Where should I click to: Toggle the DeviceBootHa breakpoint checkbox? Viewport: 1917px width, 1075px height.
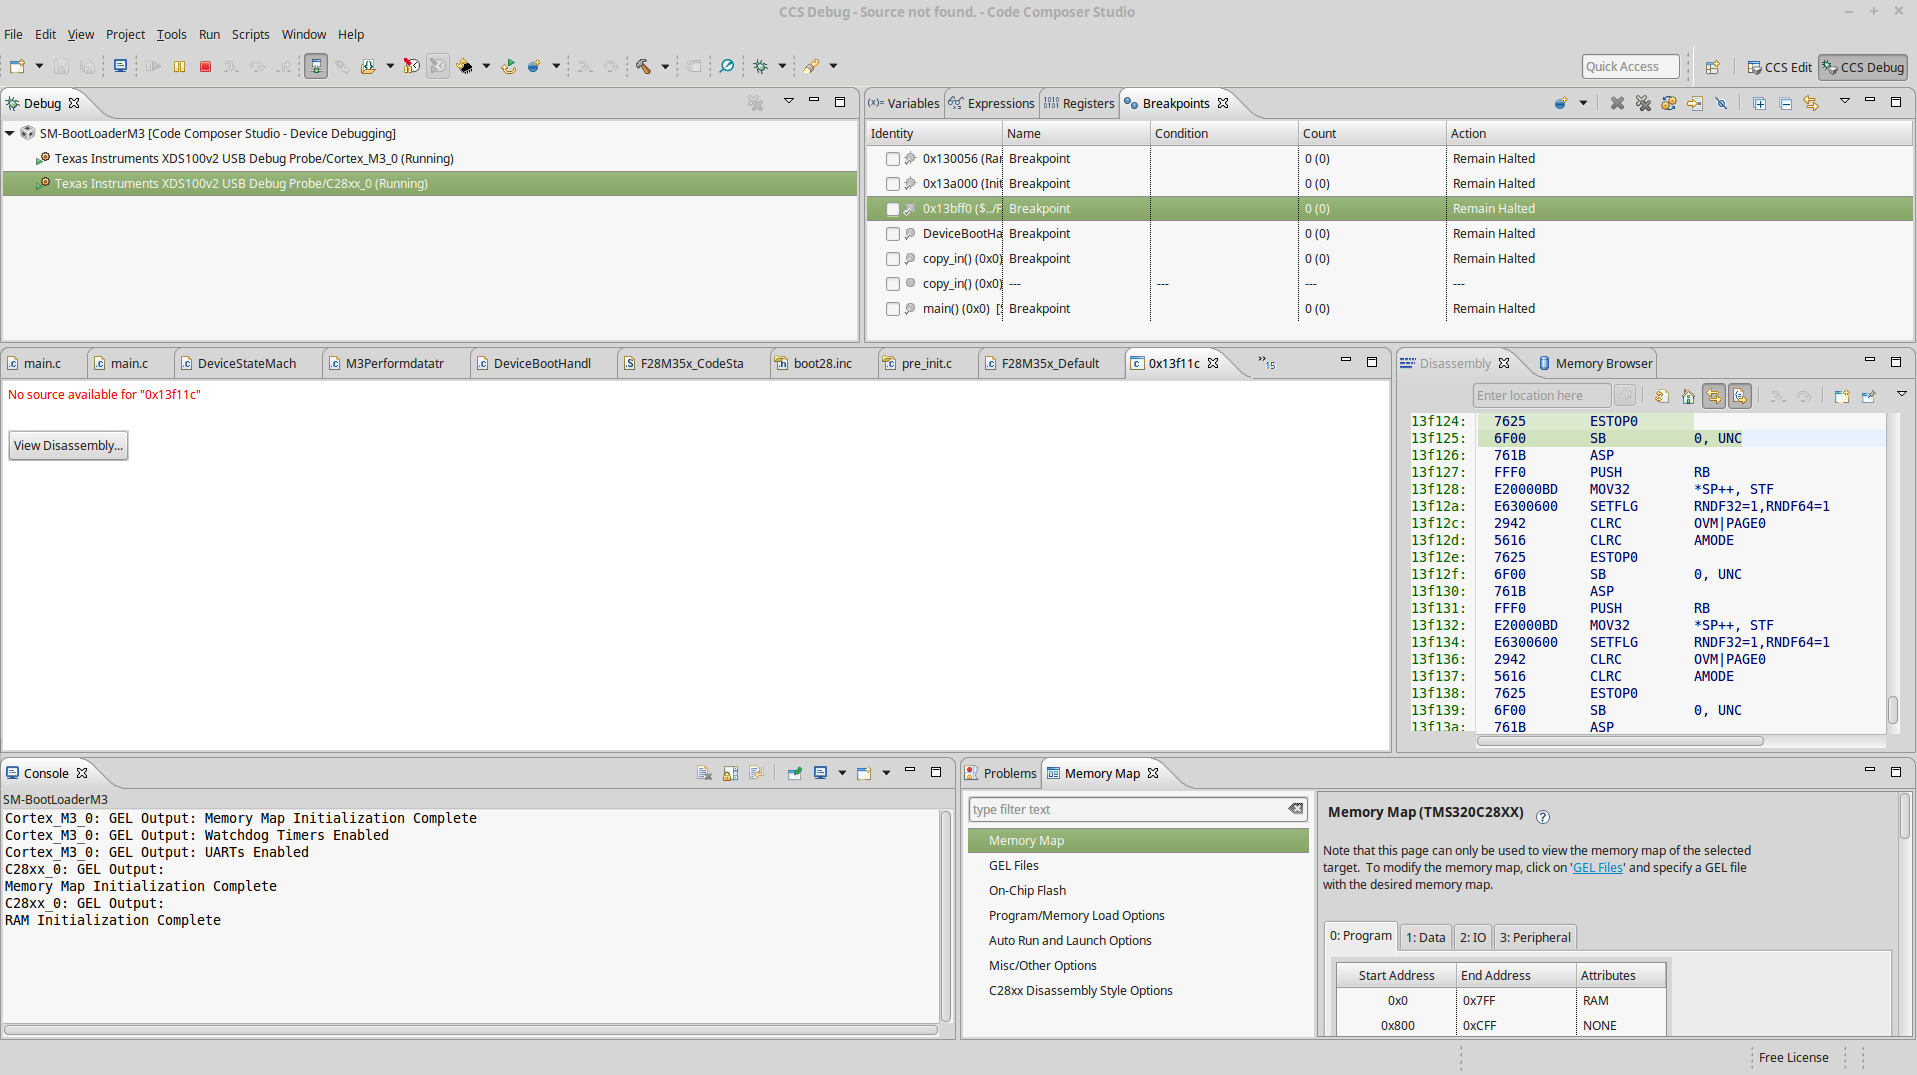click(893, 234)
